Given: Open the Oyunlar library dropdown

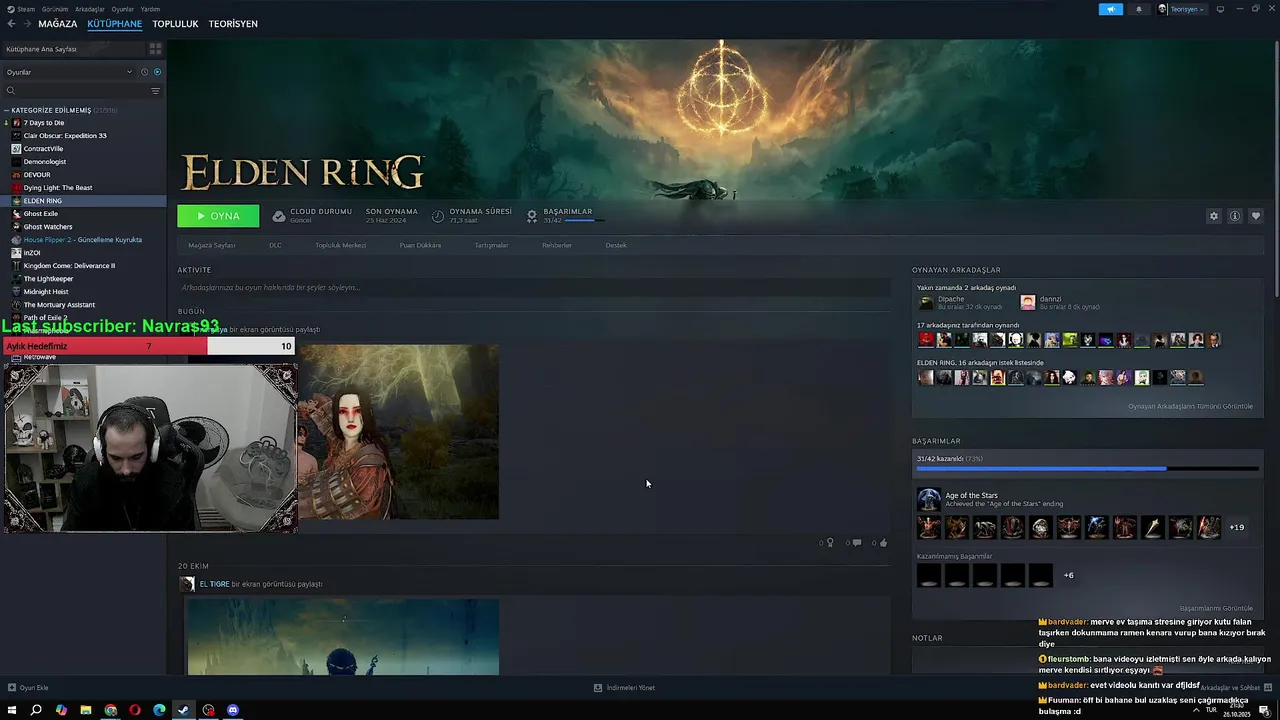Looking at the screenshot, I should coord(69,72).
